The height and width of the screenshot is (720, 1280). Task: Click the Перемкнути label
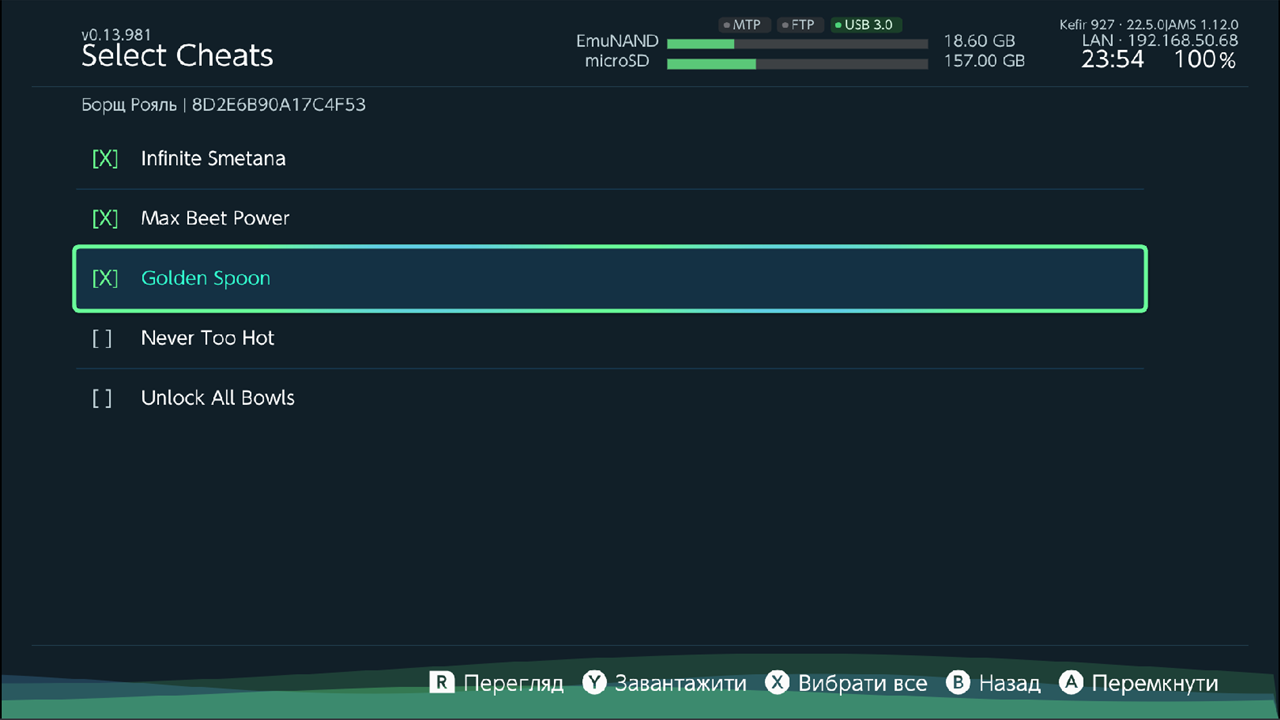click(1155, 684)
